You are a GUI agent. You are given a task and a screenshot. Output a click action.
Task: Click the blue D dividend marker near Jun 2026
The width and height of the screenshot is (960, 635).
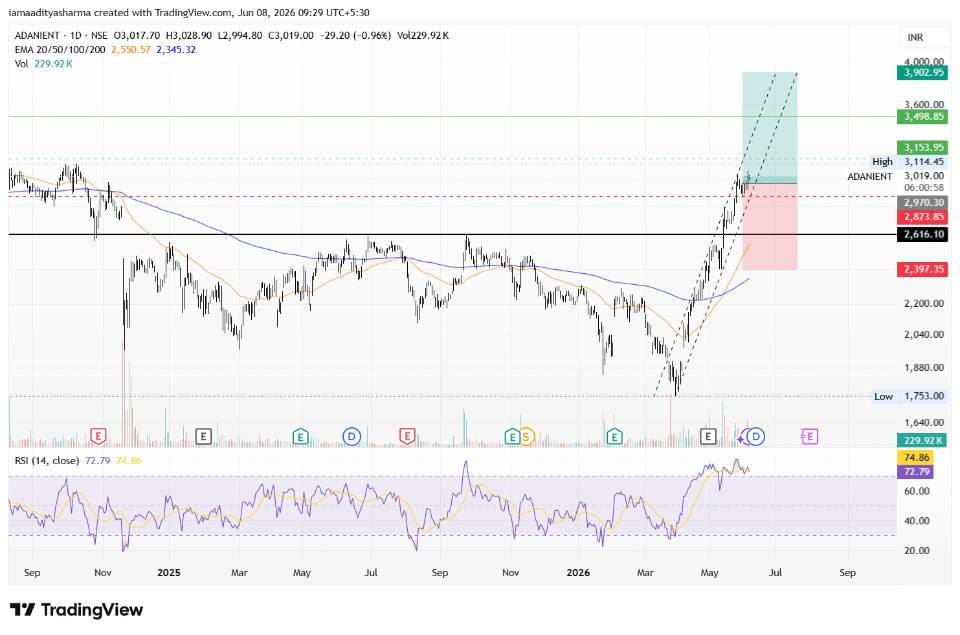[x=756, y=437]
